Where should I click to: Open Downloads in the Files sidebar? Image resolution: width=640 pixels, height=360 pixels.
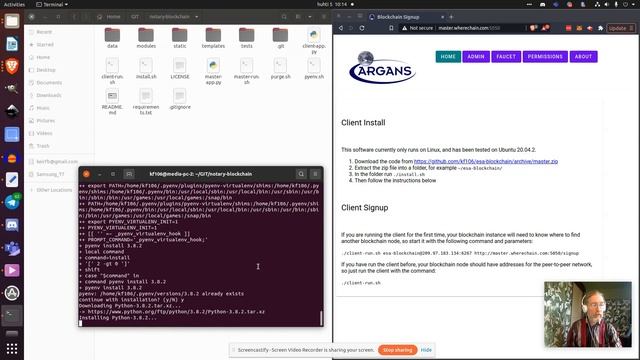pyautogui.click(x=49, y=95)
